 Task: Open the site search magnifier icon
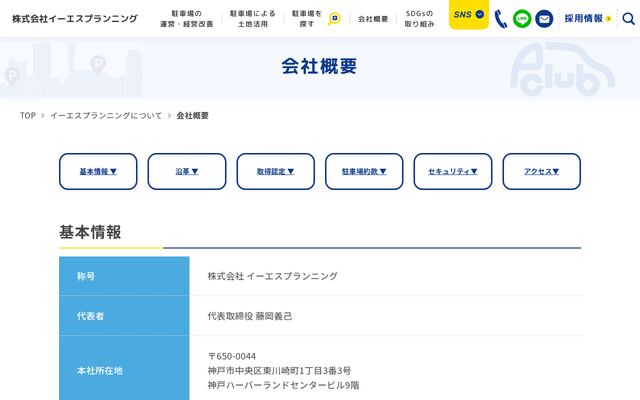(629, 18)
